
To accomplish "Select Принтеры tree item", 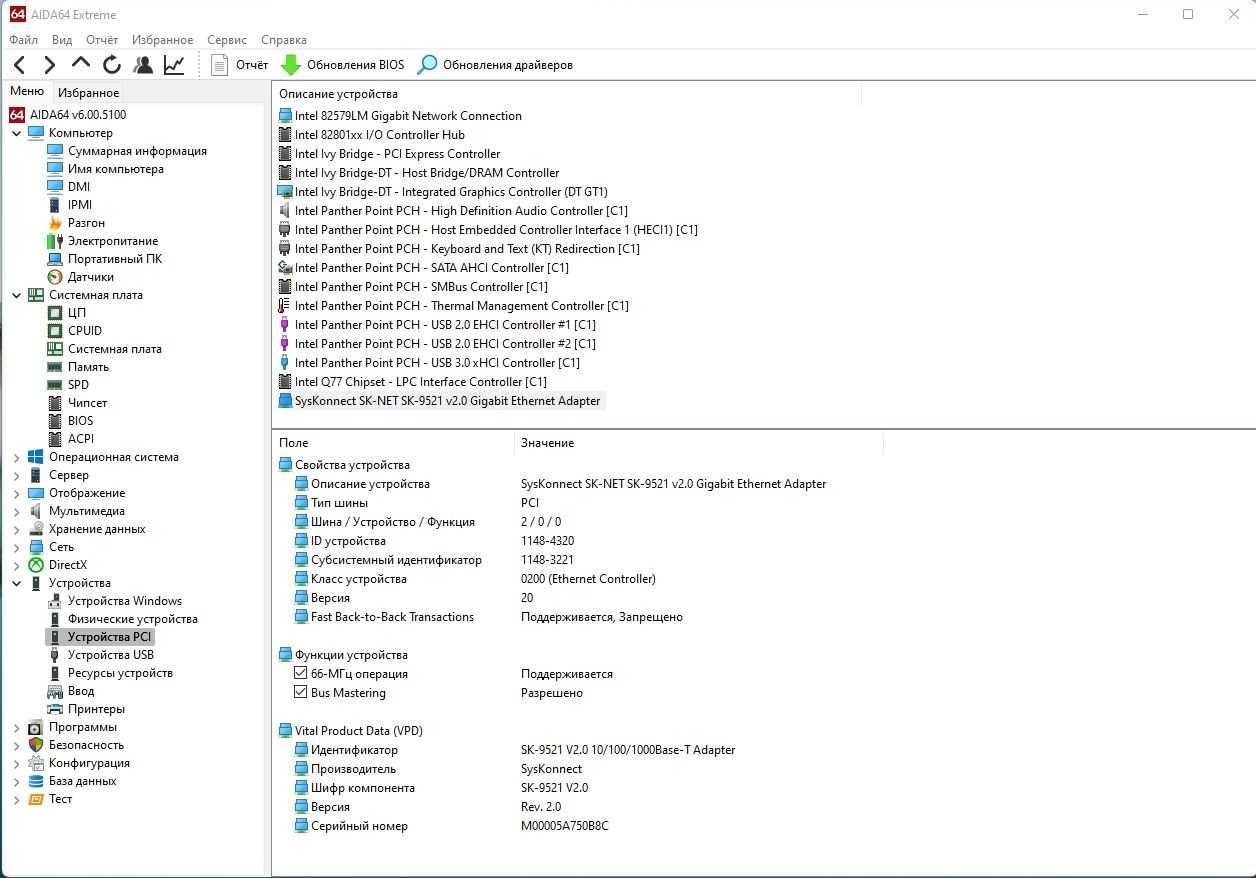I will click(x=96, y=709).
